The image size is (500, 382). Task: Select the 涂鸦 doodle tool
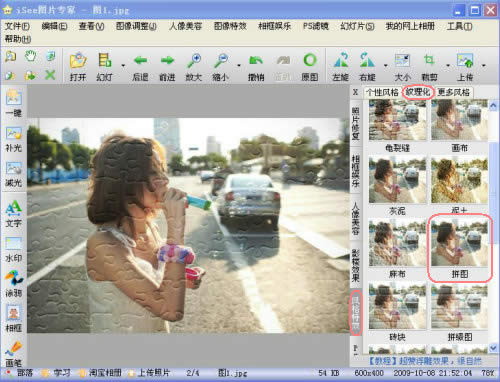14,284
